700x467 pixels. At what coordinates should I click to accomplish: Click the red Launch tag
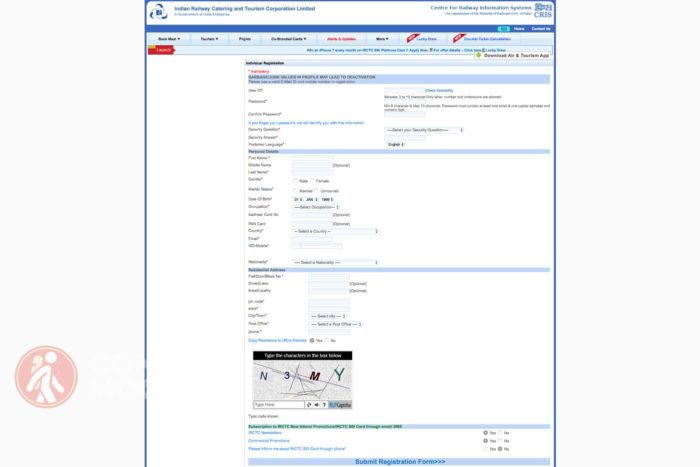point(162,50)
